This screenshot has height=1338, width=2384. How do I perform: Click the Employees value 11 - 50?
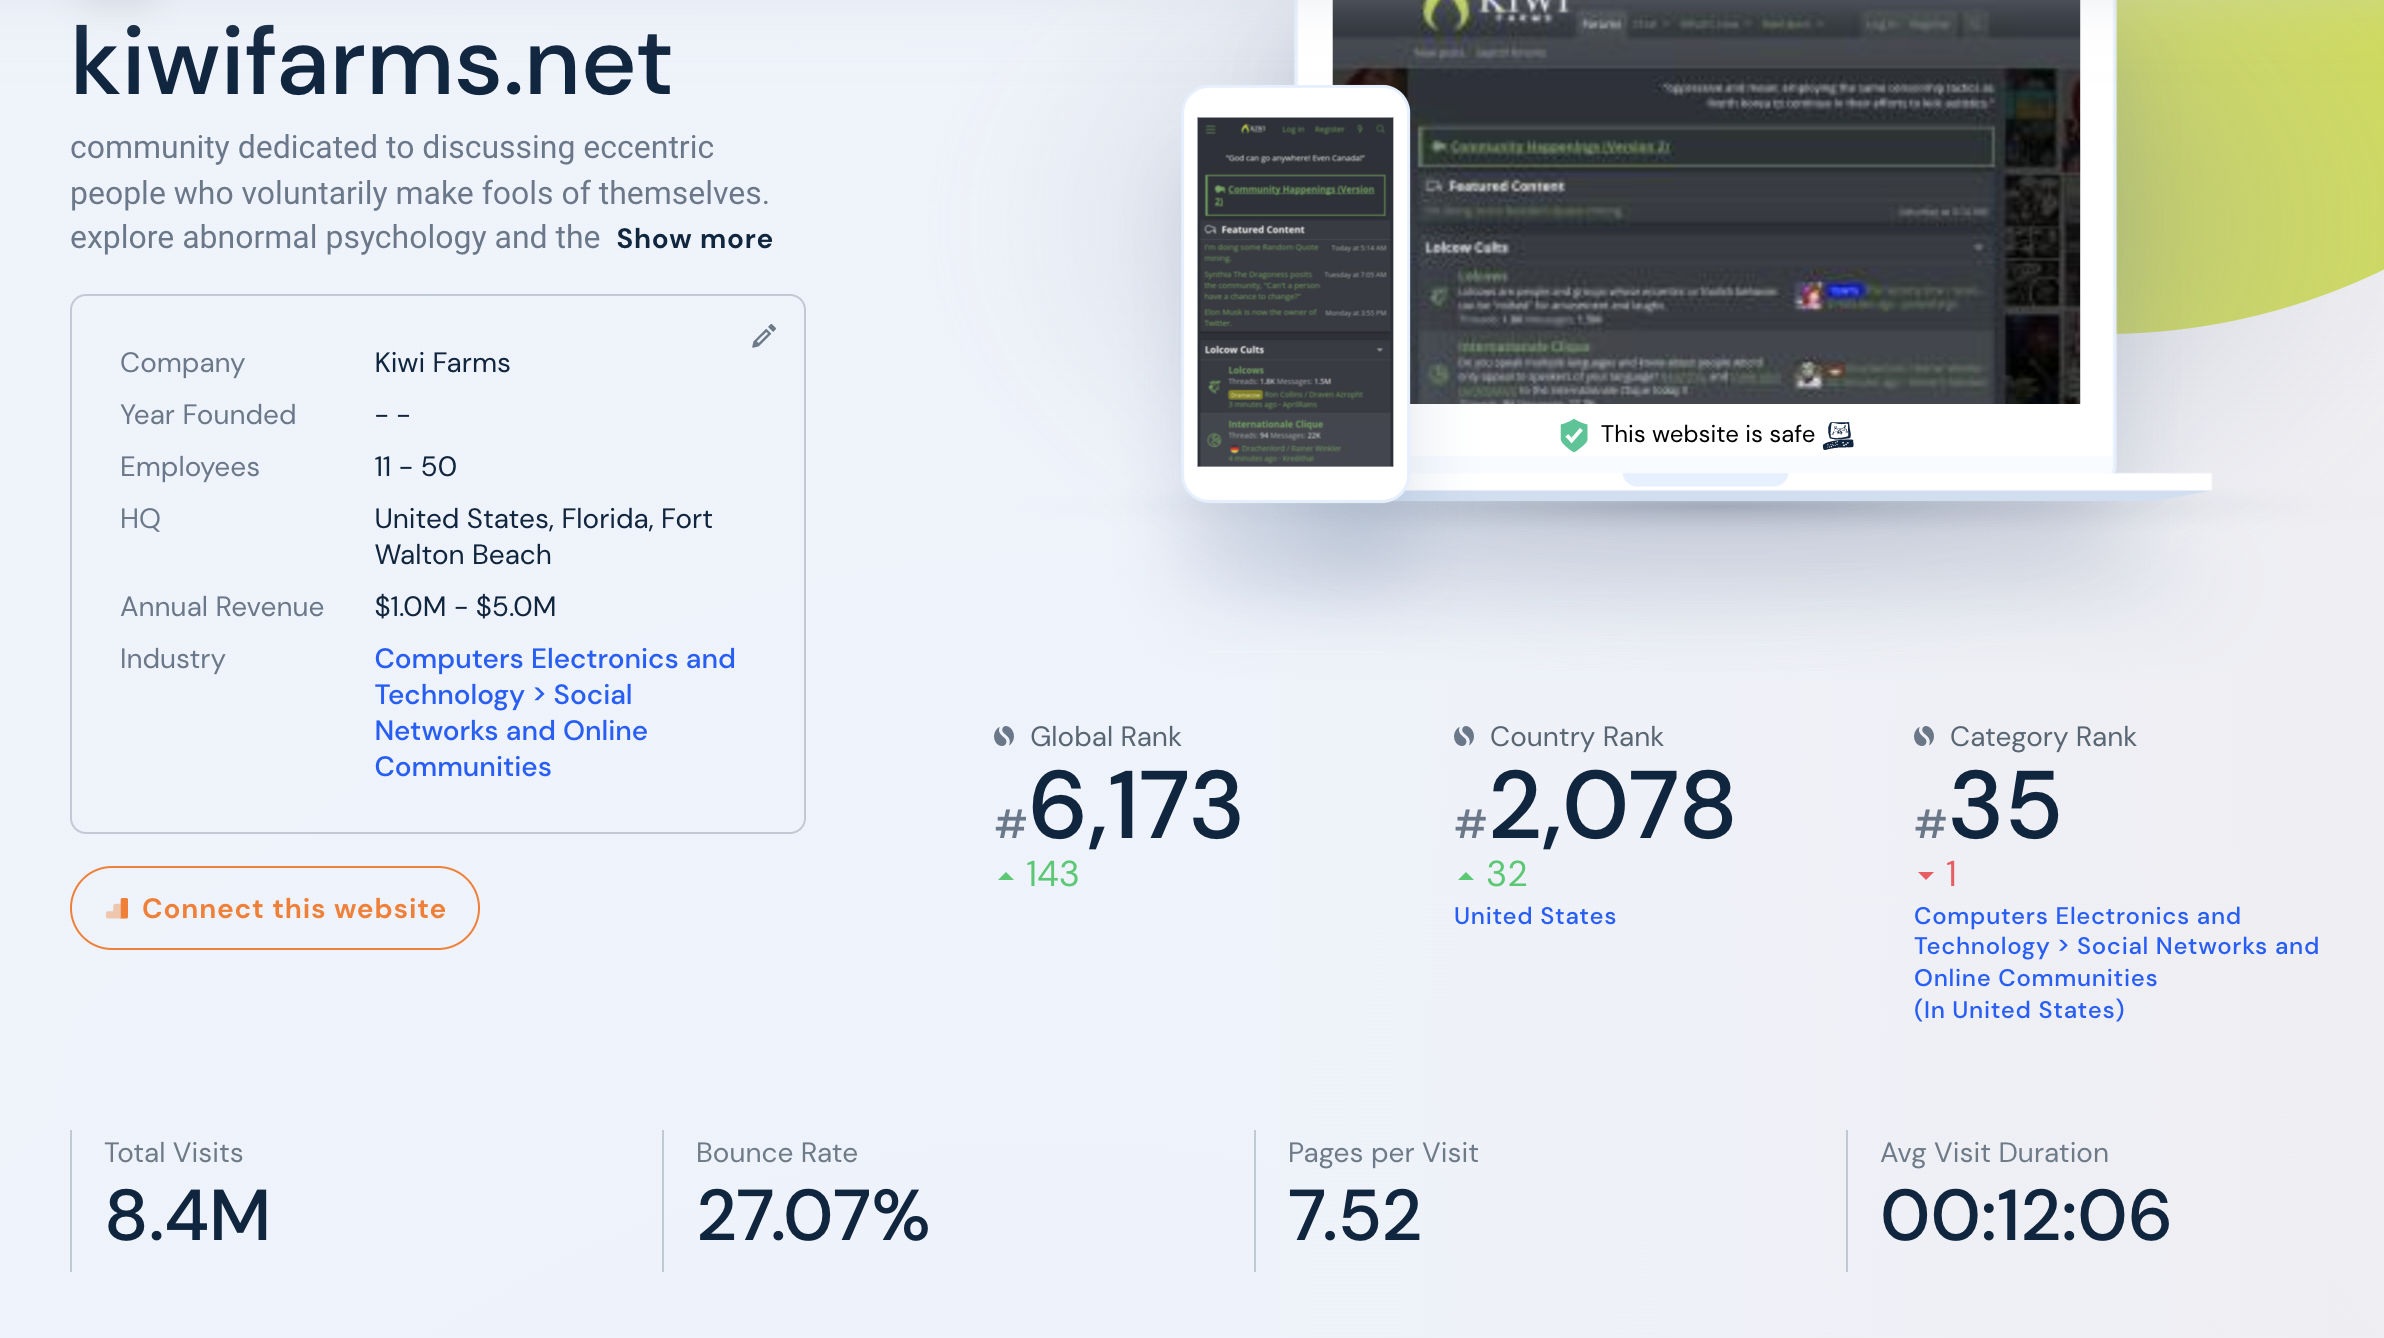pyautogui.click(x=415, y=467)
